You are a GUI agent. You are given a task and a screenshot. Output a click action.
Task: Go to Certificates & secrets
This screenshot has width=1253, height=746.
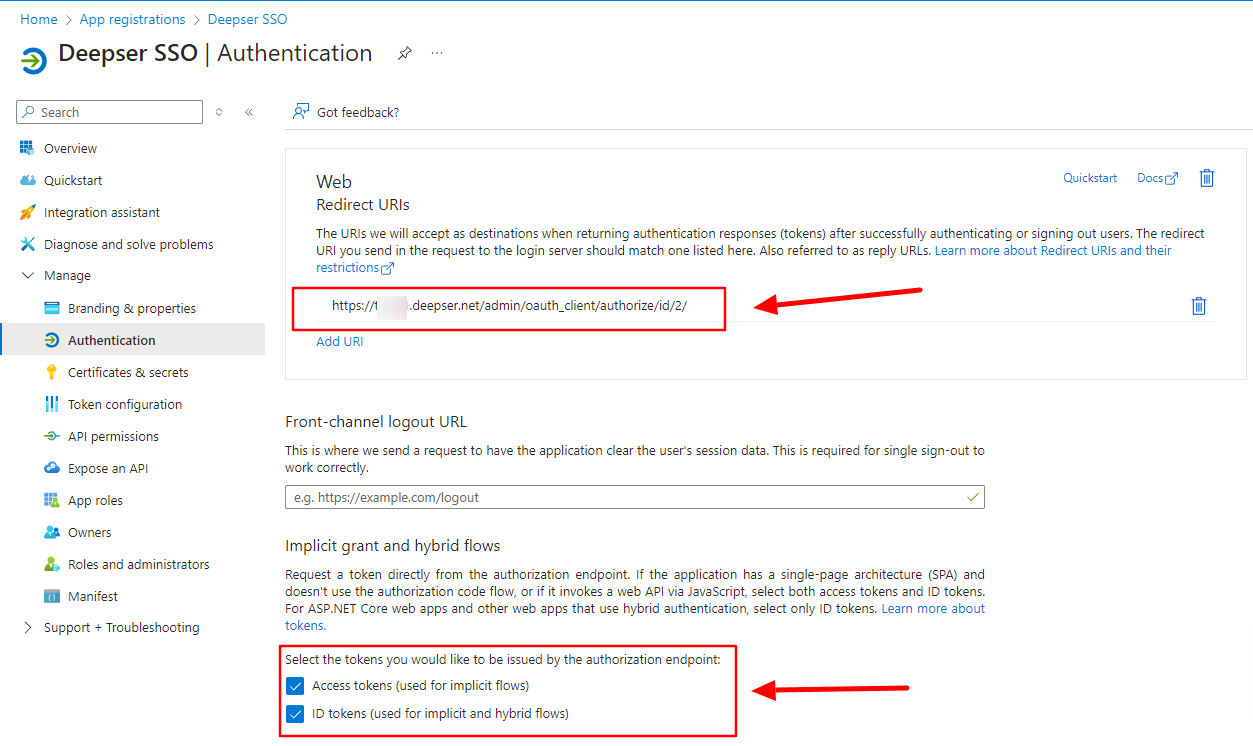[x=128, y=372]
